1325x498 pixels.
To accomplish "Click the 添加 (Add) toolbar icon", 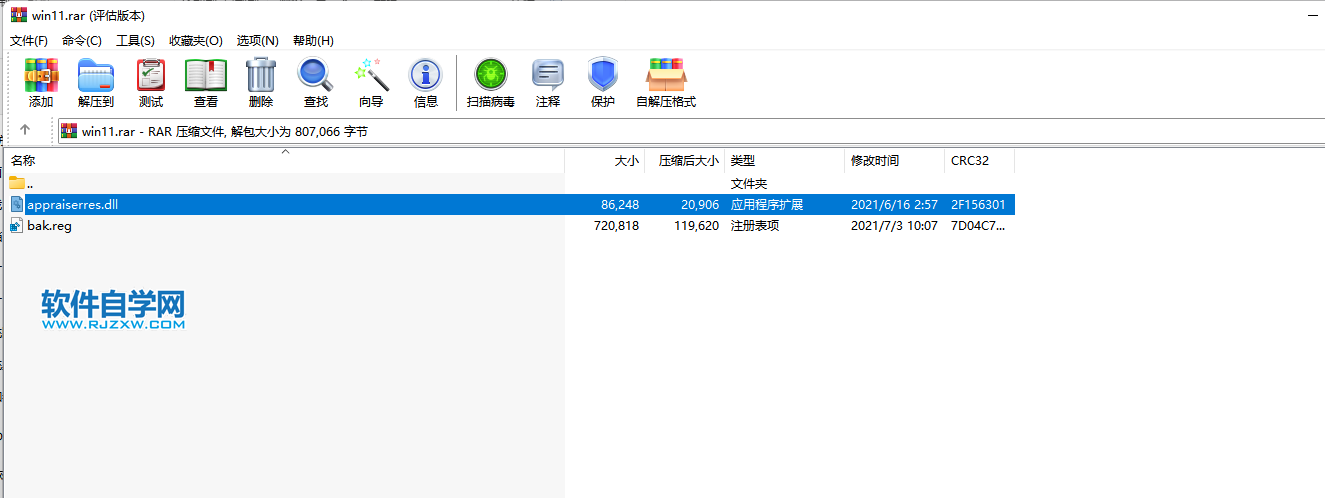I will [41, 83].
